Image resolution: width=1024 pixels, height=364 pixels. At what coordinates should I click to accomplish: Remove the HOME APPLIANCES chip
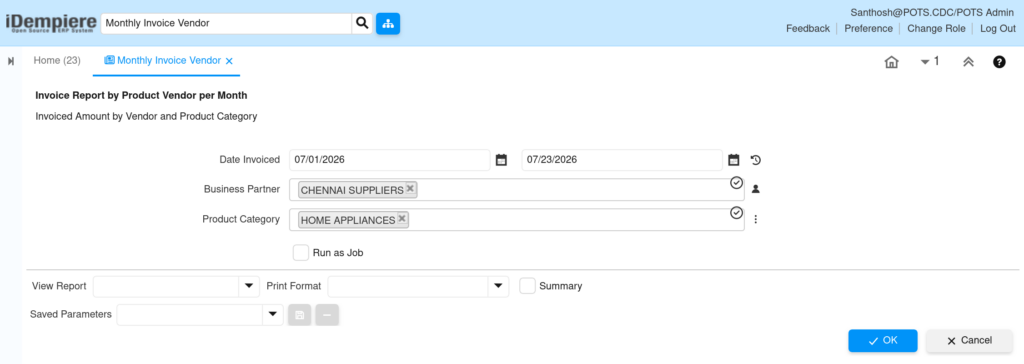coord(402,218)
